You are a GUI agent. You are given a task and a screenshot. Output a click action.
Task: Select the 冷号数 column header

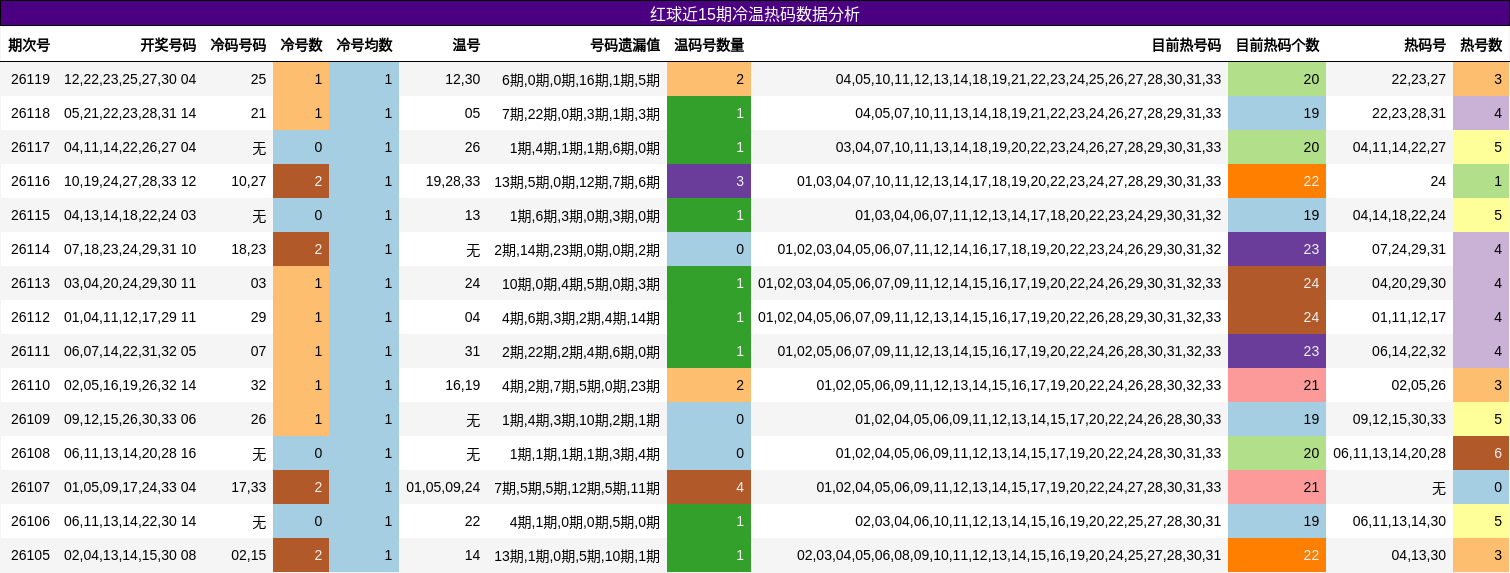click(301, 45)
